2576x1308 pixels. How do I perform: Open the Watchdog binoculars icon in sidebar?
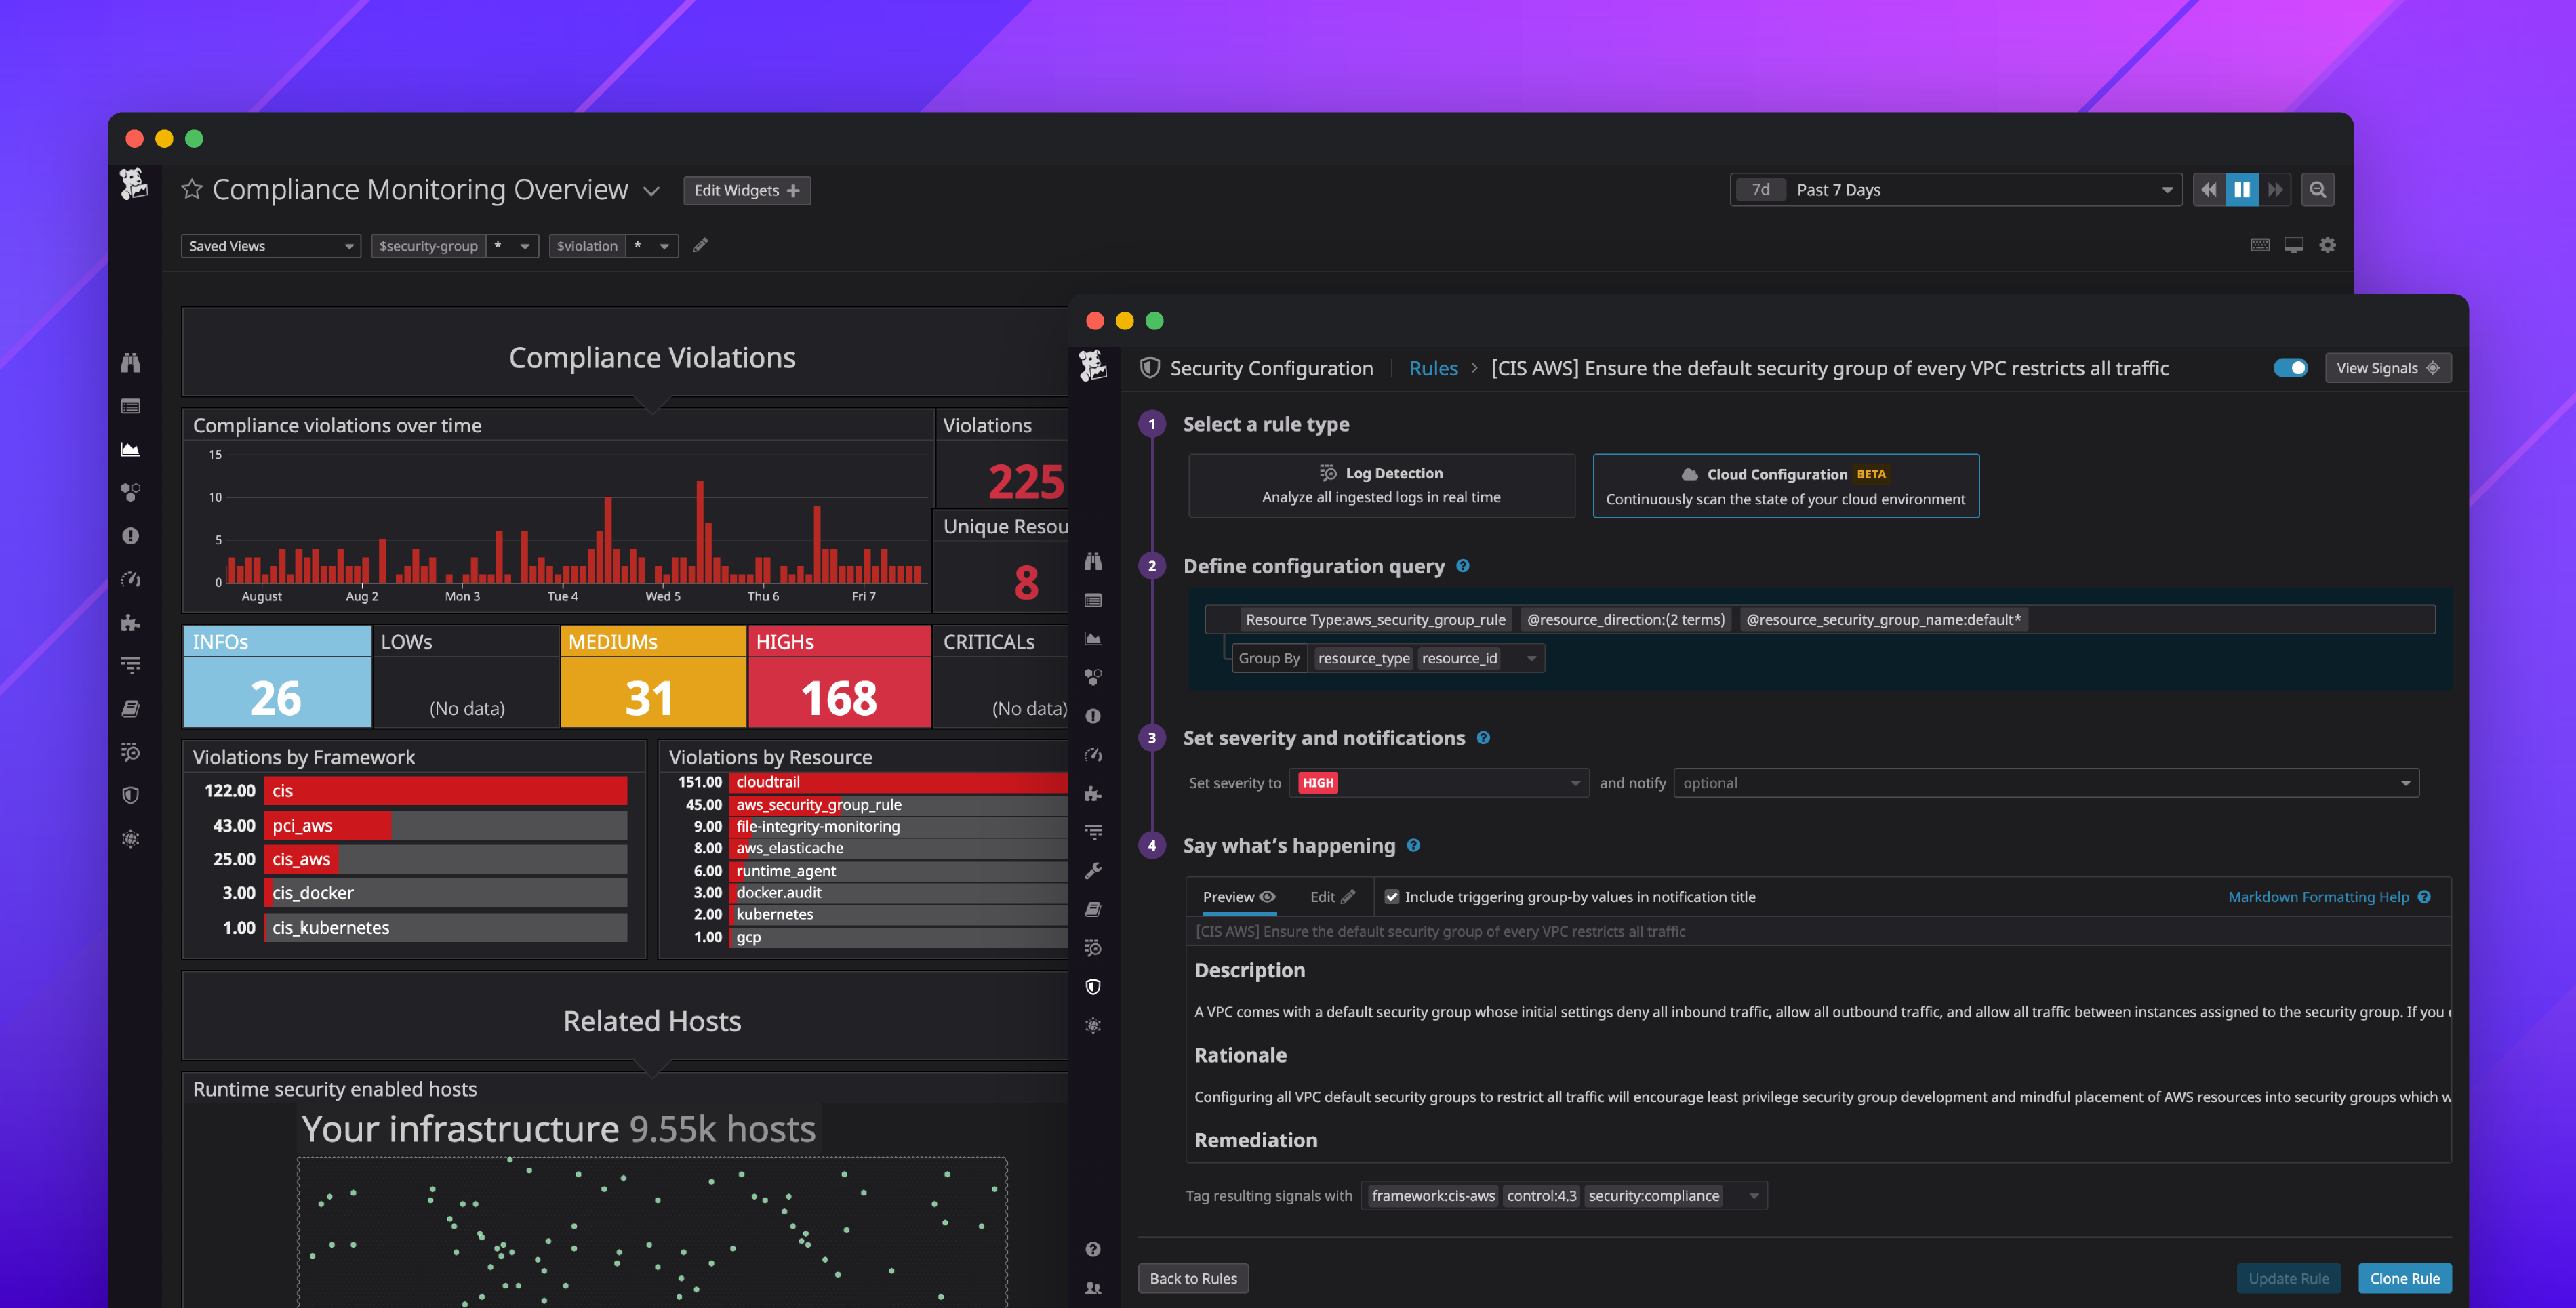click(1093, 562)
